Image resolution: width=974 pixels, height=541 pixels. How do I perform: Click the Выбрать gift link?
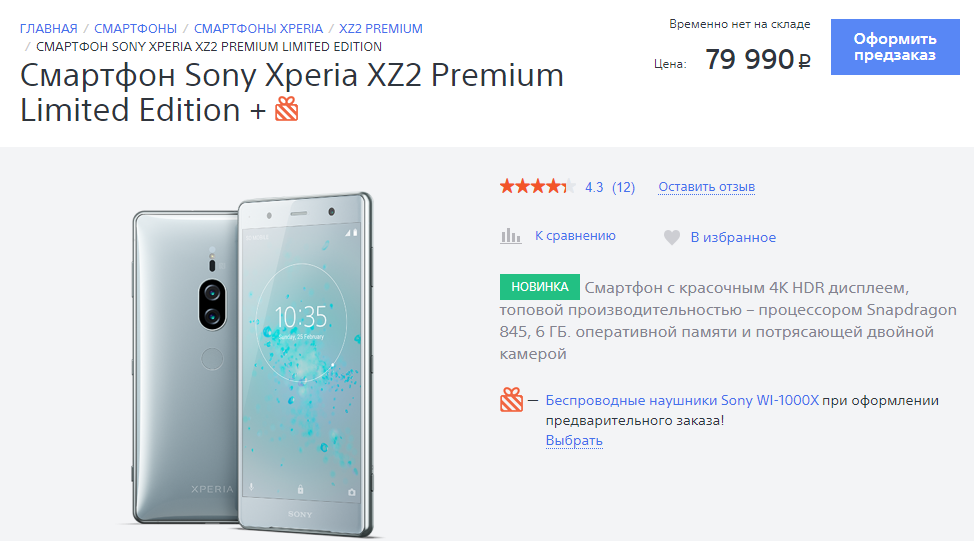pyautogui.click(x=574, y=440)
